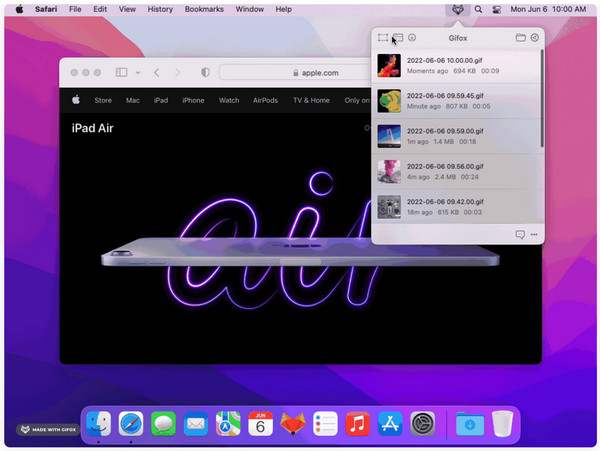Open the Safari app menu
600x451 pixels.
point(46,9)
